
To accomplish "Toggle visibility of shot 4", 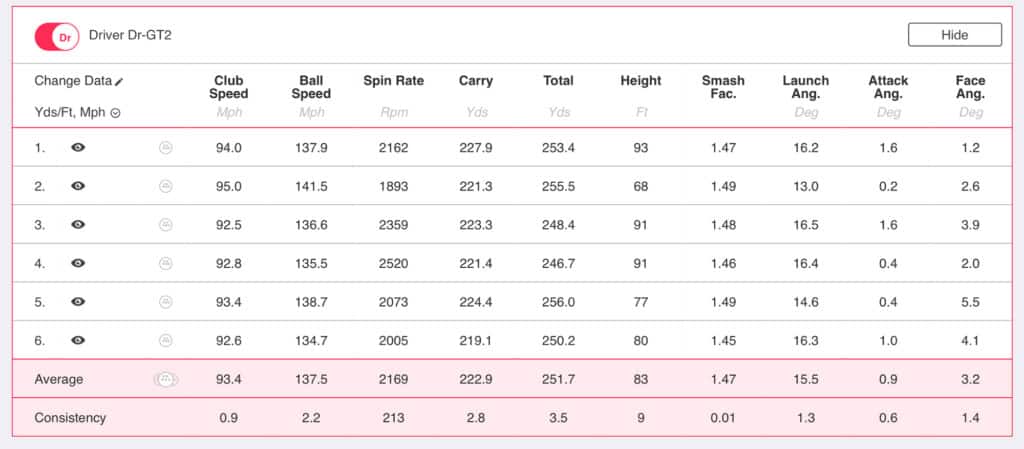I will coord(78,263).
